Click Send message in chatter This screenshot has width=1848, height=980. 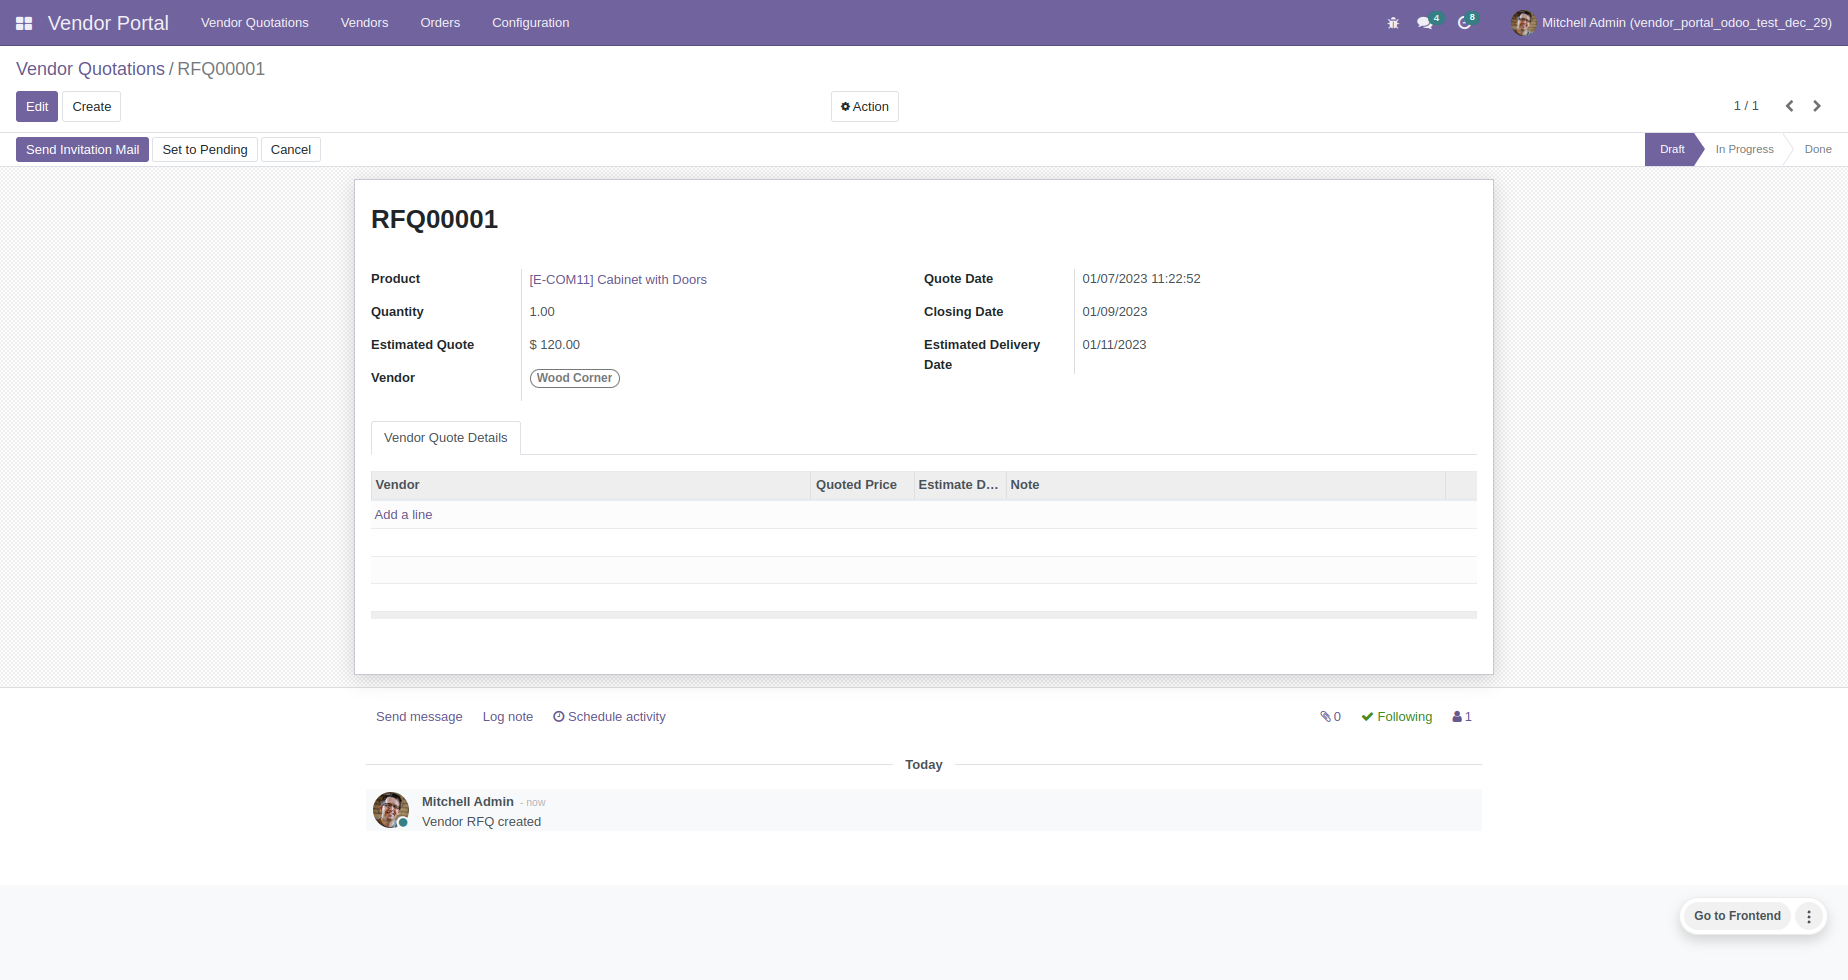(x=419, y=717)
